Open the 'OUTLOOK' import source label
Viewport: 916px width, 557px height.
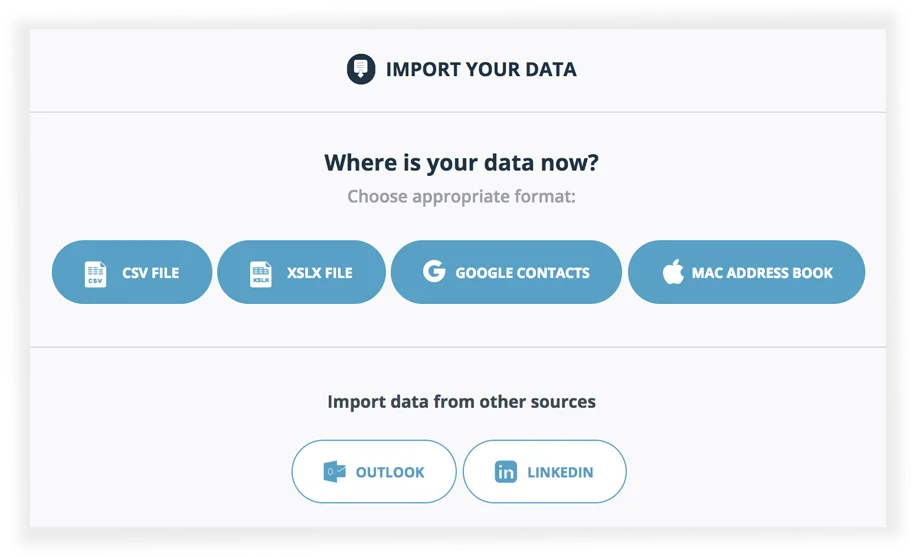tap(390, 472)
